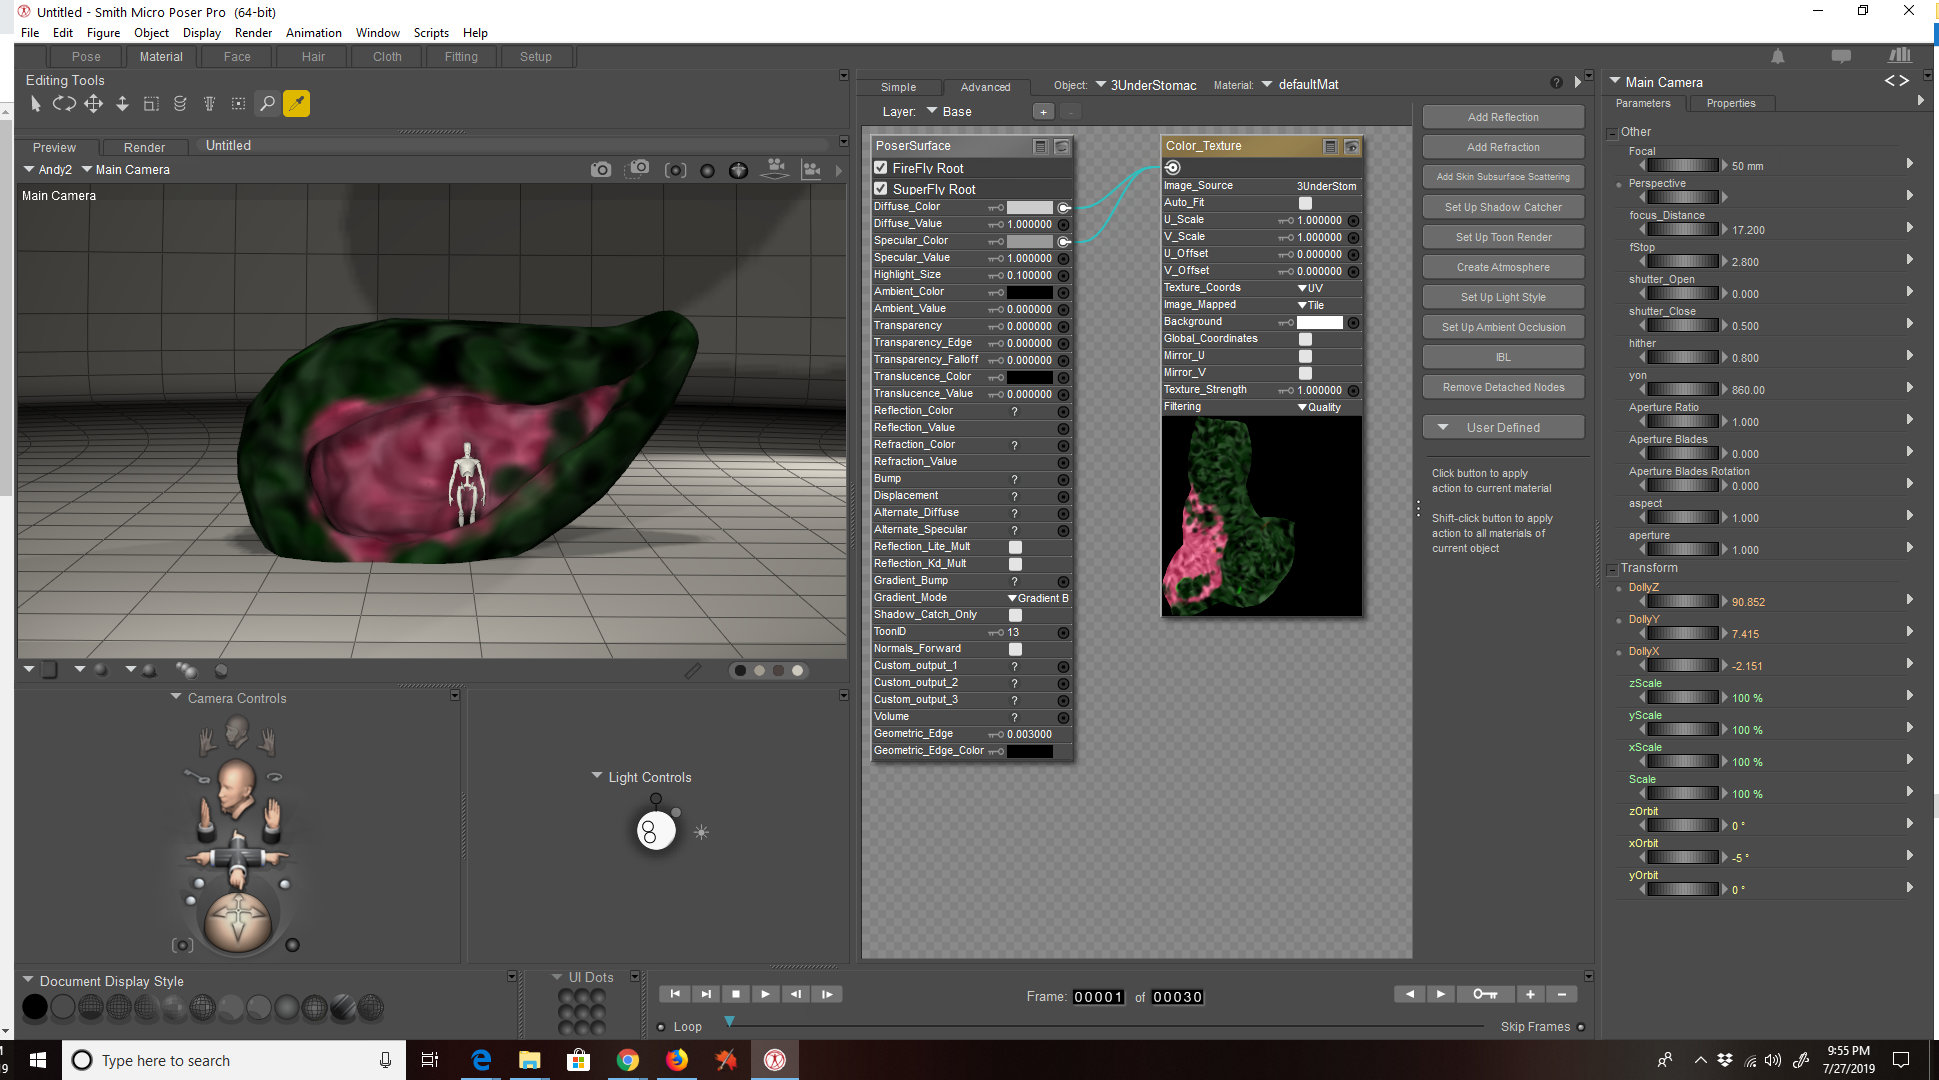This screenshot has height=1080, width=1939.
Task: Switch to the Pose room tab
Action: coord(86,57)
